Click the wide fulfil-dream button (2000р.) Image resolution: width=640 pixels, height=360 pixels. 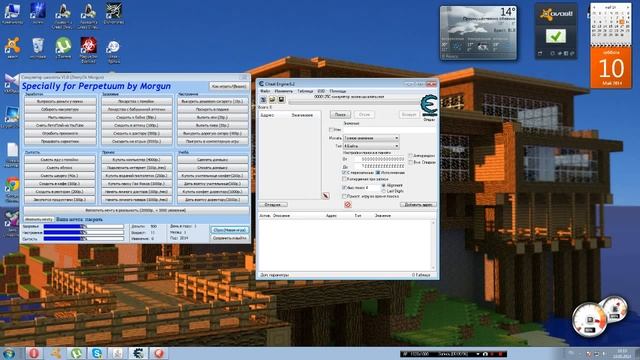[x=136, y=211]
